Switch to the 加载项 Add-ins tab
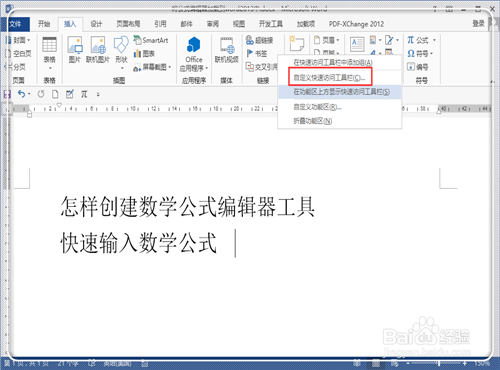The height and width of the screenshot is (370, 500). coord(306,24)
